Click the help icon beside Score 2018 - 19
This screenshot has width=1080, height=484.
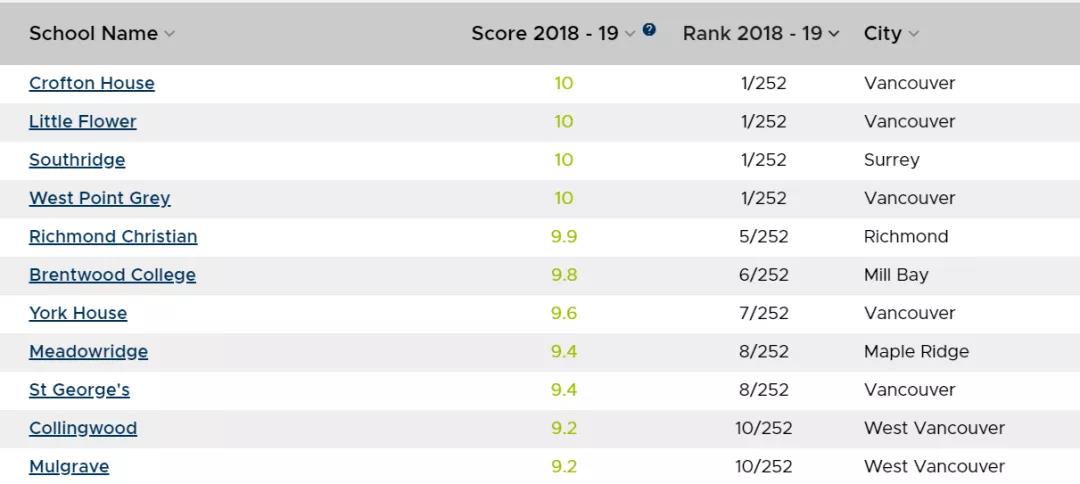pyautogui.click(x=649, y=30)
